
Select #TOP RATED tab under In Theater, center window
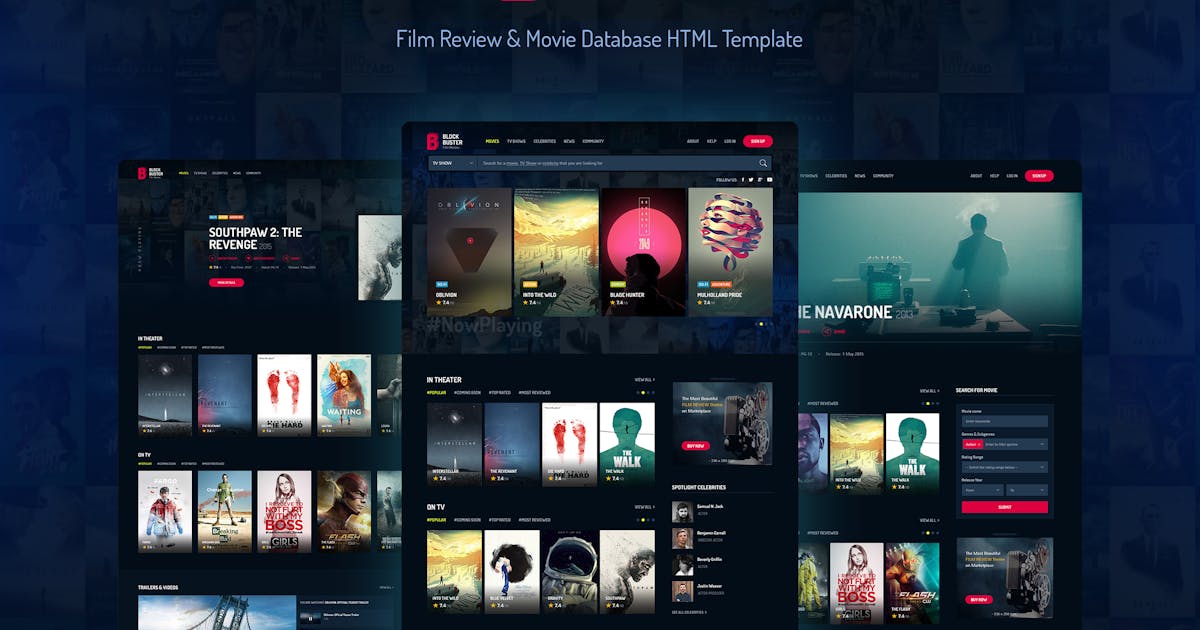point(499,392)
